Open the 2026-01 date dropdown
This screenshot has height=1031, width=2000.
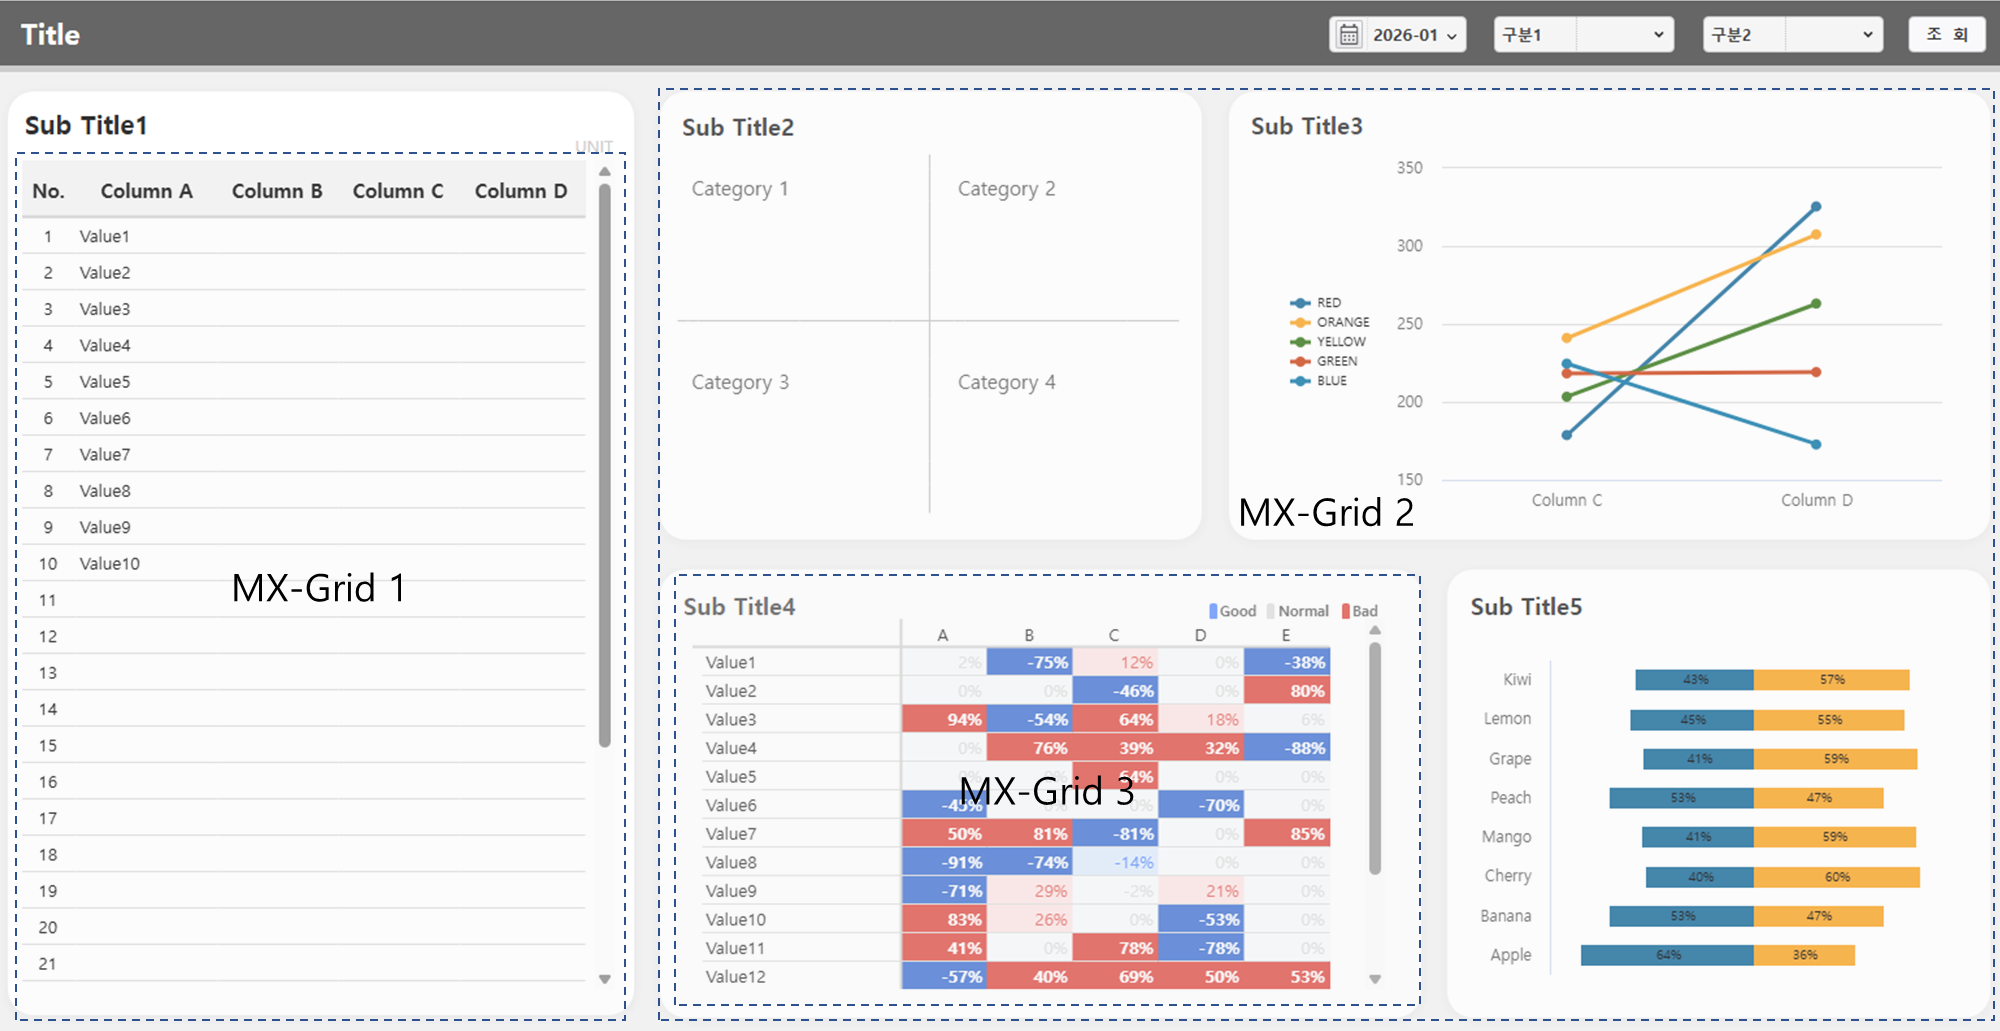click(x=1398, y=35)
